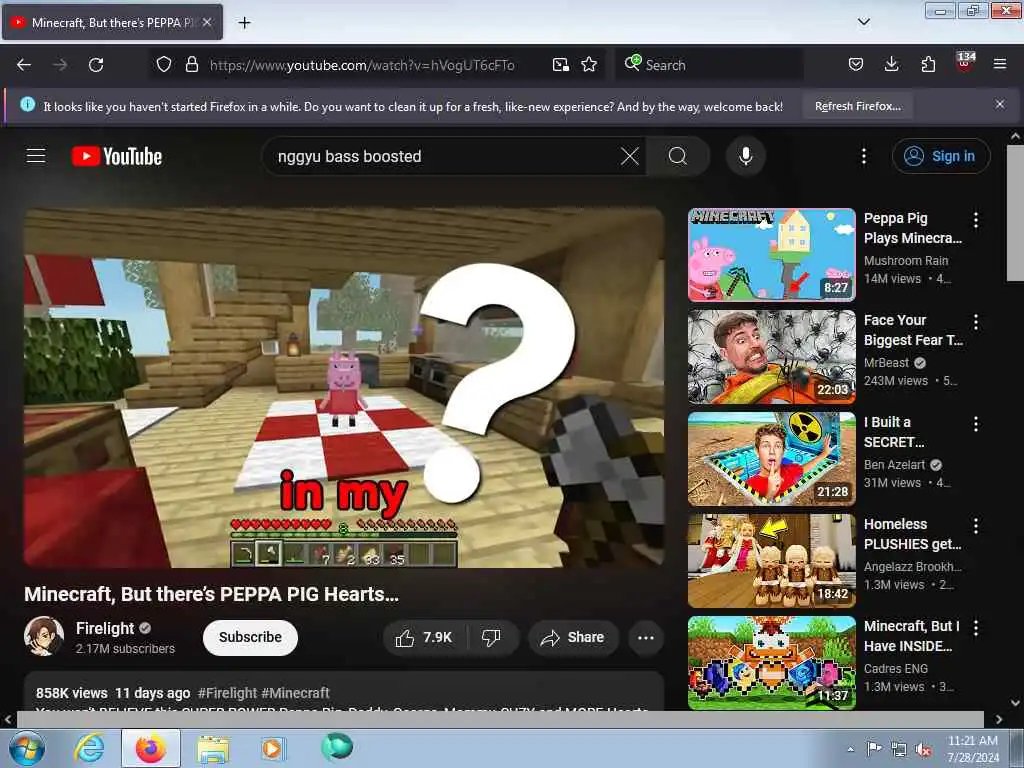Screen dimensions: 1024x768
Task: Launch Internet Explorer from the taskbar
Action: click(x=89, y=748)
